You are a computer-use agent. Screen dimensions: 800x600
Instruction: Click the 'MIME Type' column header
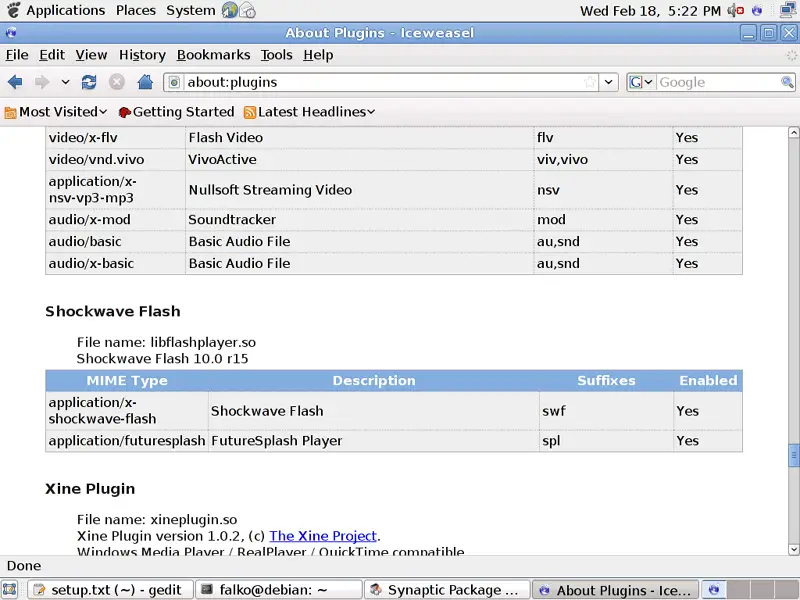(x=127, y=381)
